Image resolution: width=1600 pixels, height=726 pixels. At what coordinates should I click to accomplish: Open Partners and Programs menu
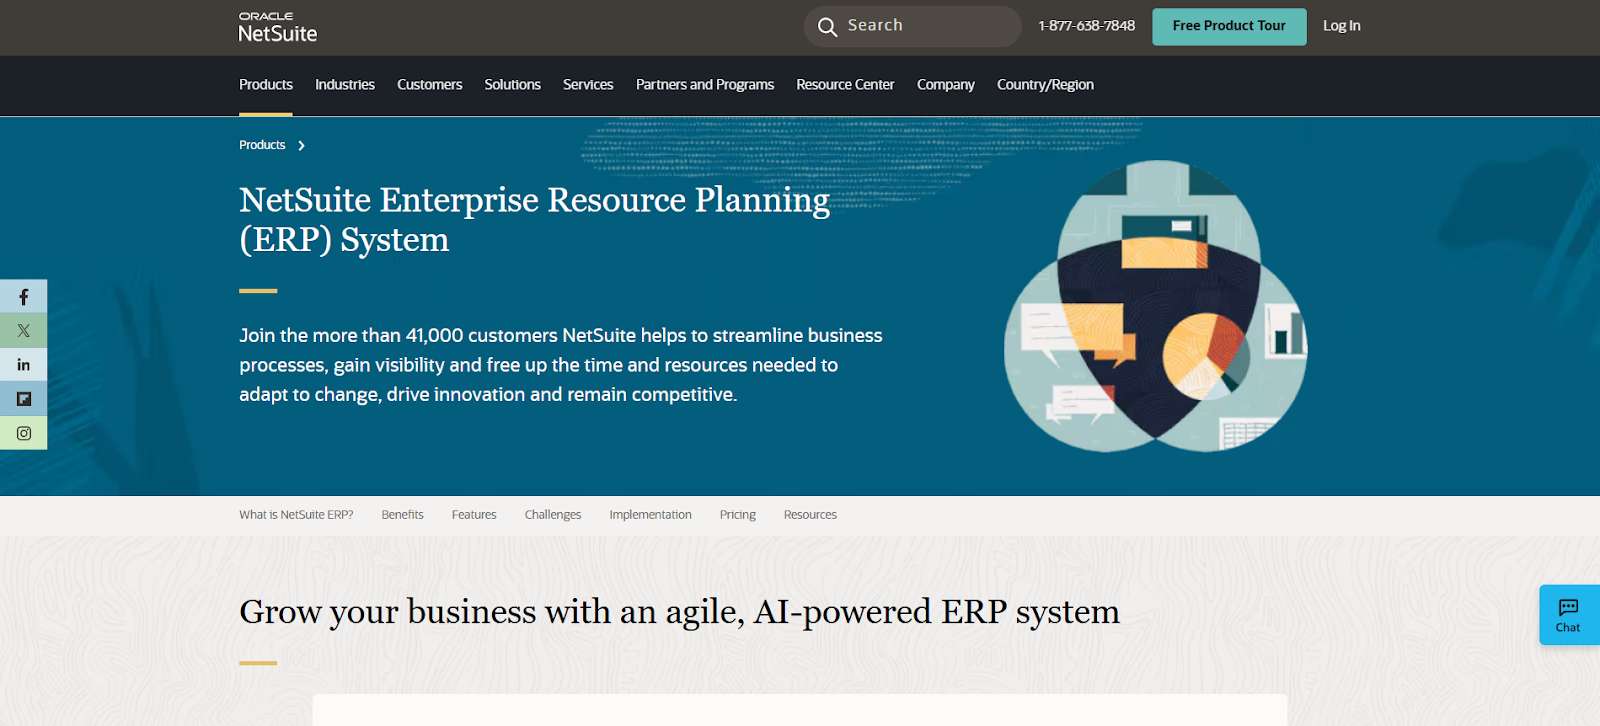click(x=705, y=85)
